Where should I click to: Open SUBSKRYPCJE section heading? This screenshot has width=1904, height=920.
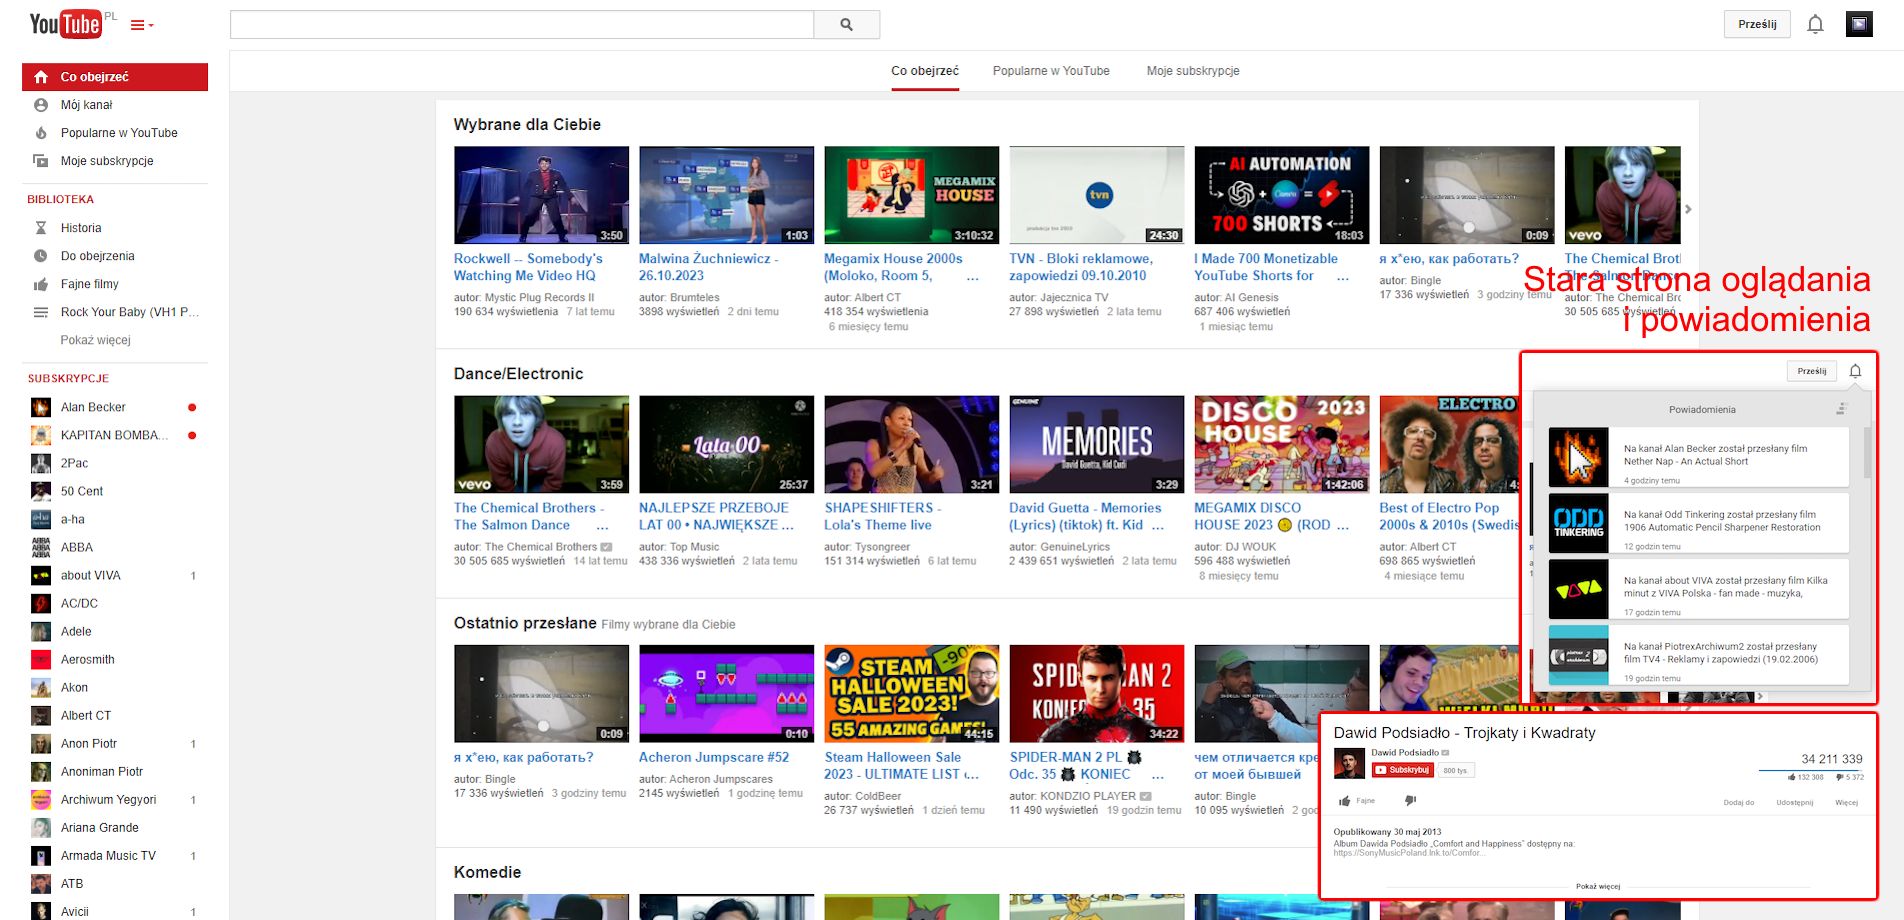pos(68,378)
